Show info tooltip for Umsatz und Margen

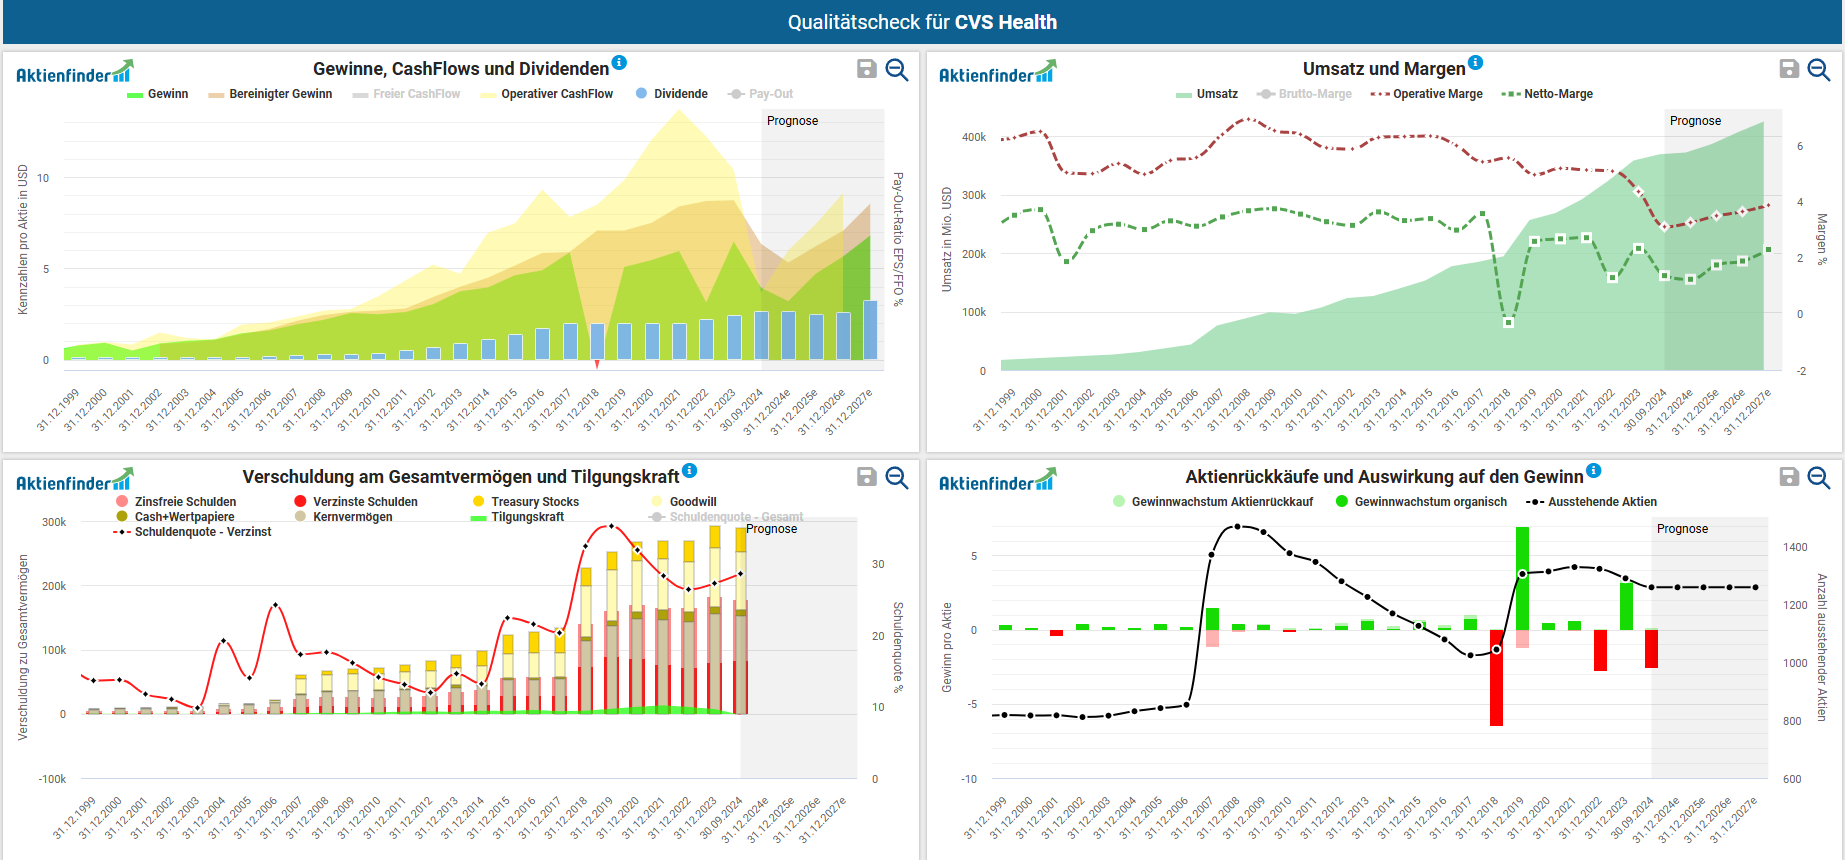pos(1476,62)
